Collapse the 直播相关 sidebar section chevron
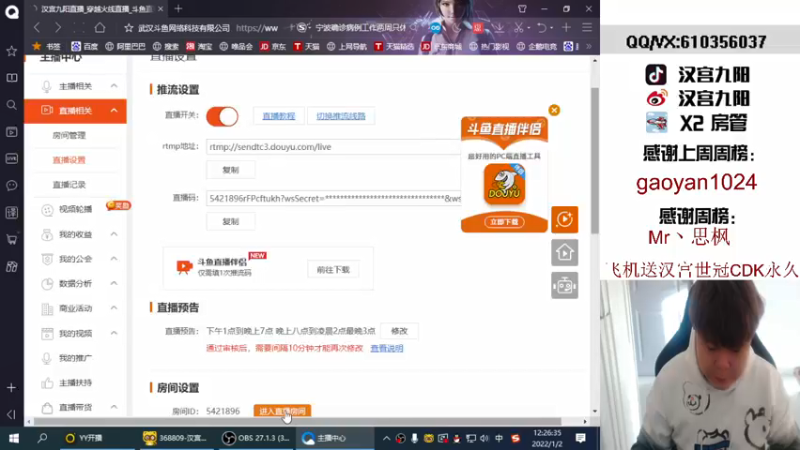This screenshot has width=800, height=450. [x=114, y=111]
